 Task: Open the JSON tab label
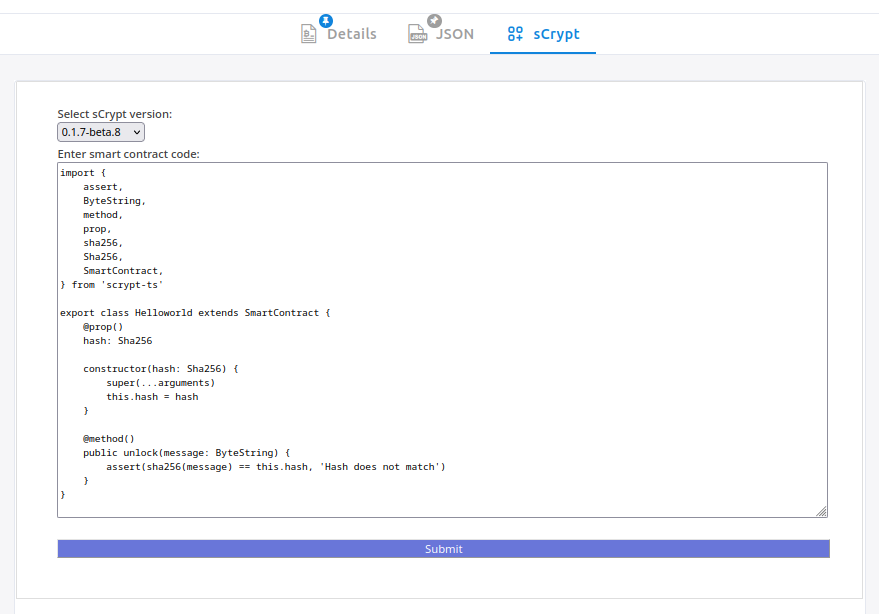(x=455, y=34)
